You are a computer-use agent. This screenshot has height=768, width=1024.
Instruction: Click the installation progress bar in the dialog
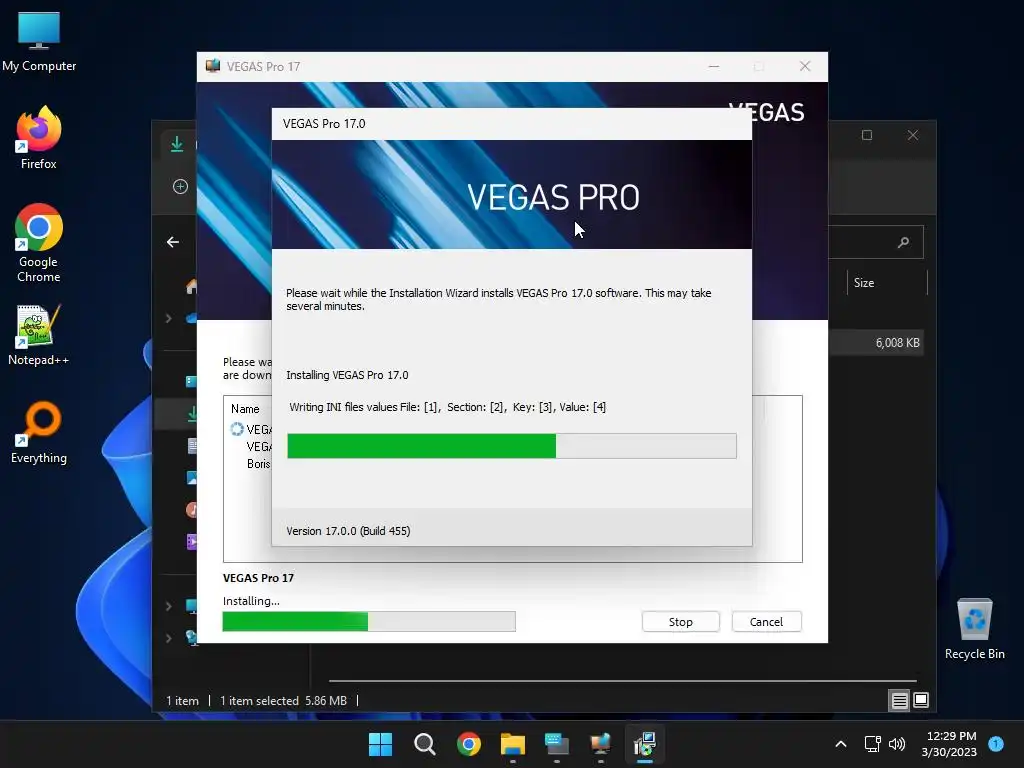pos(512,446)
